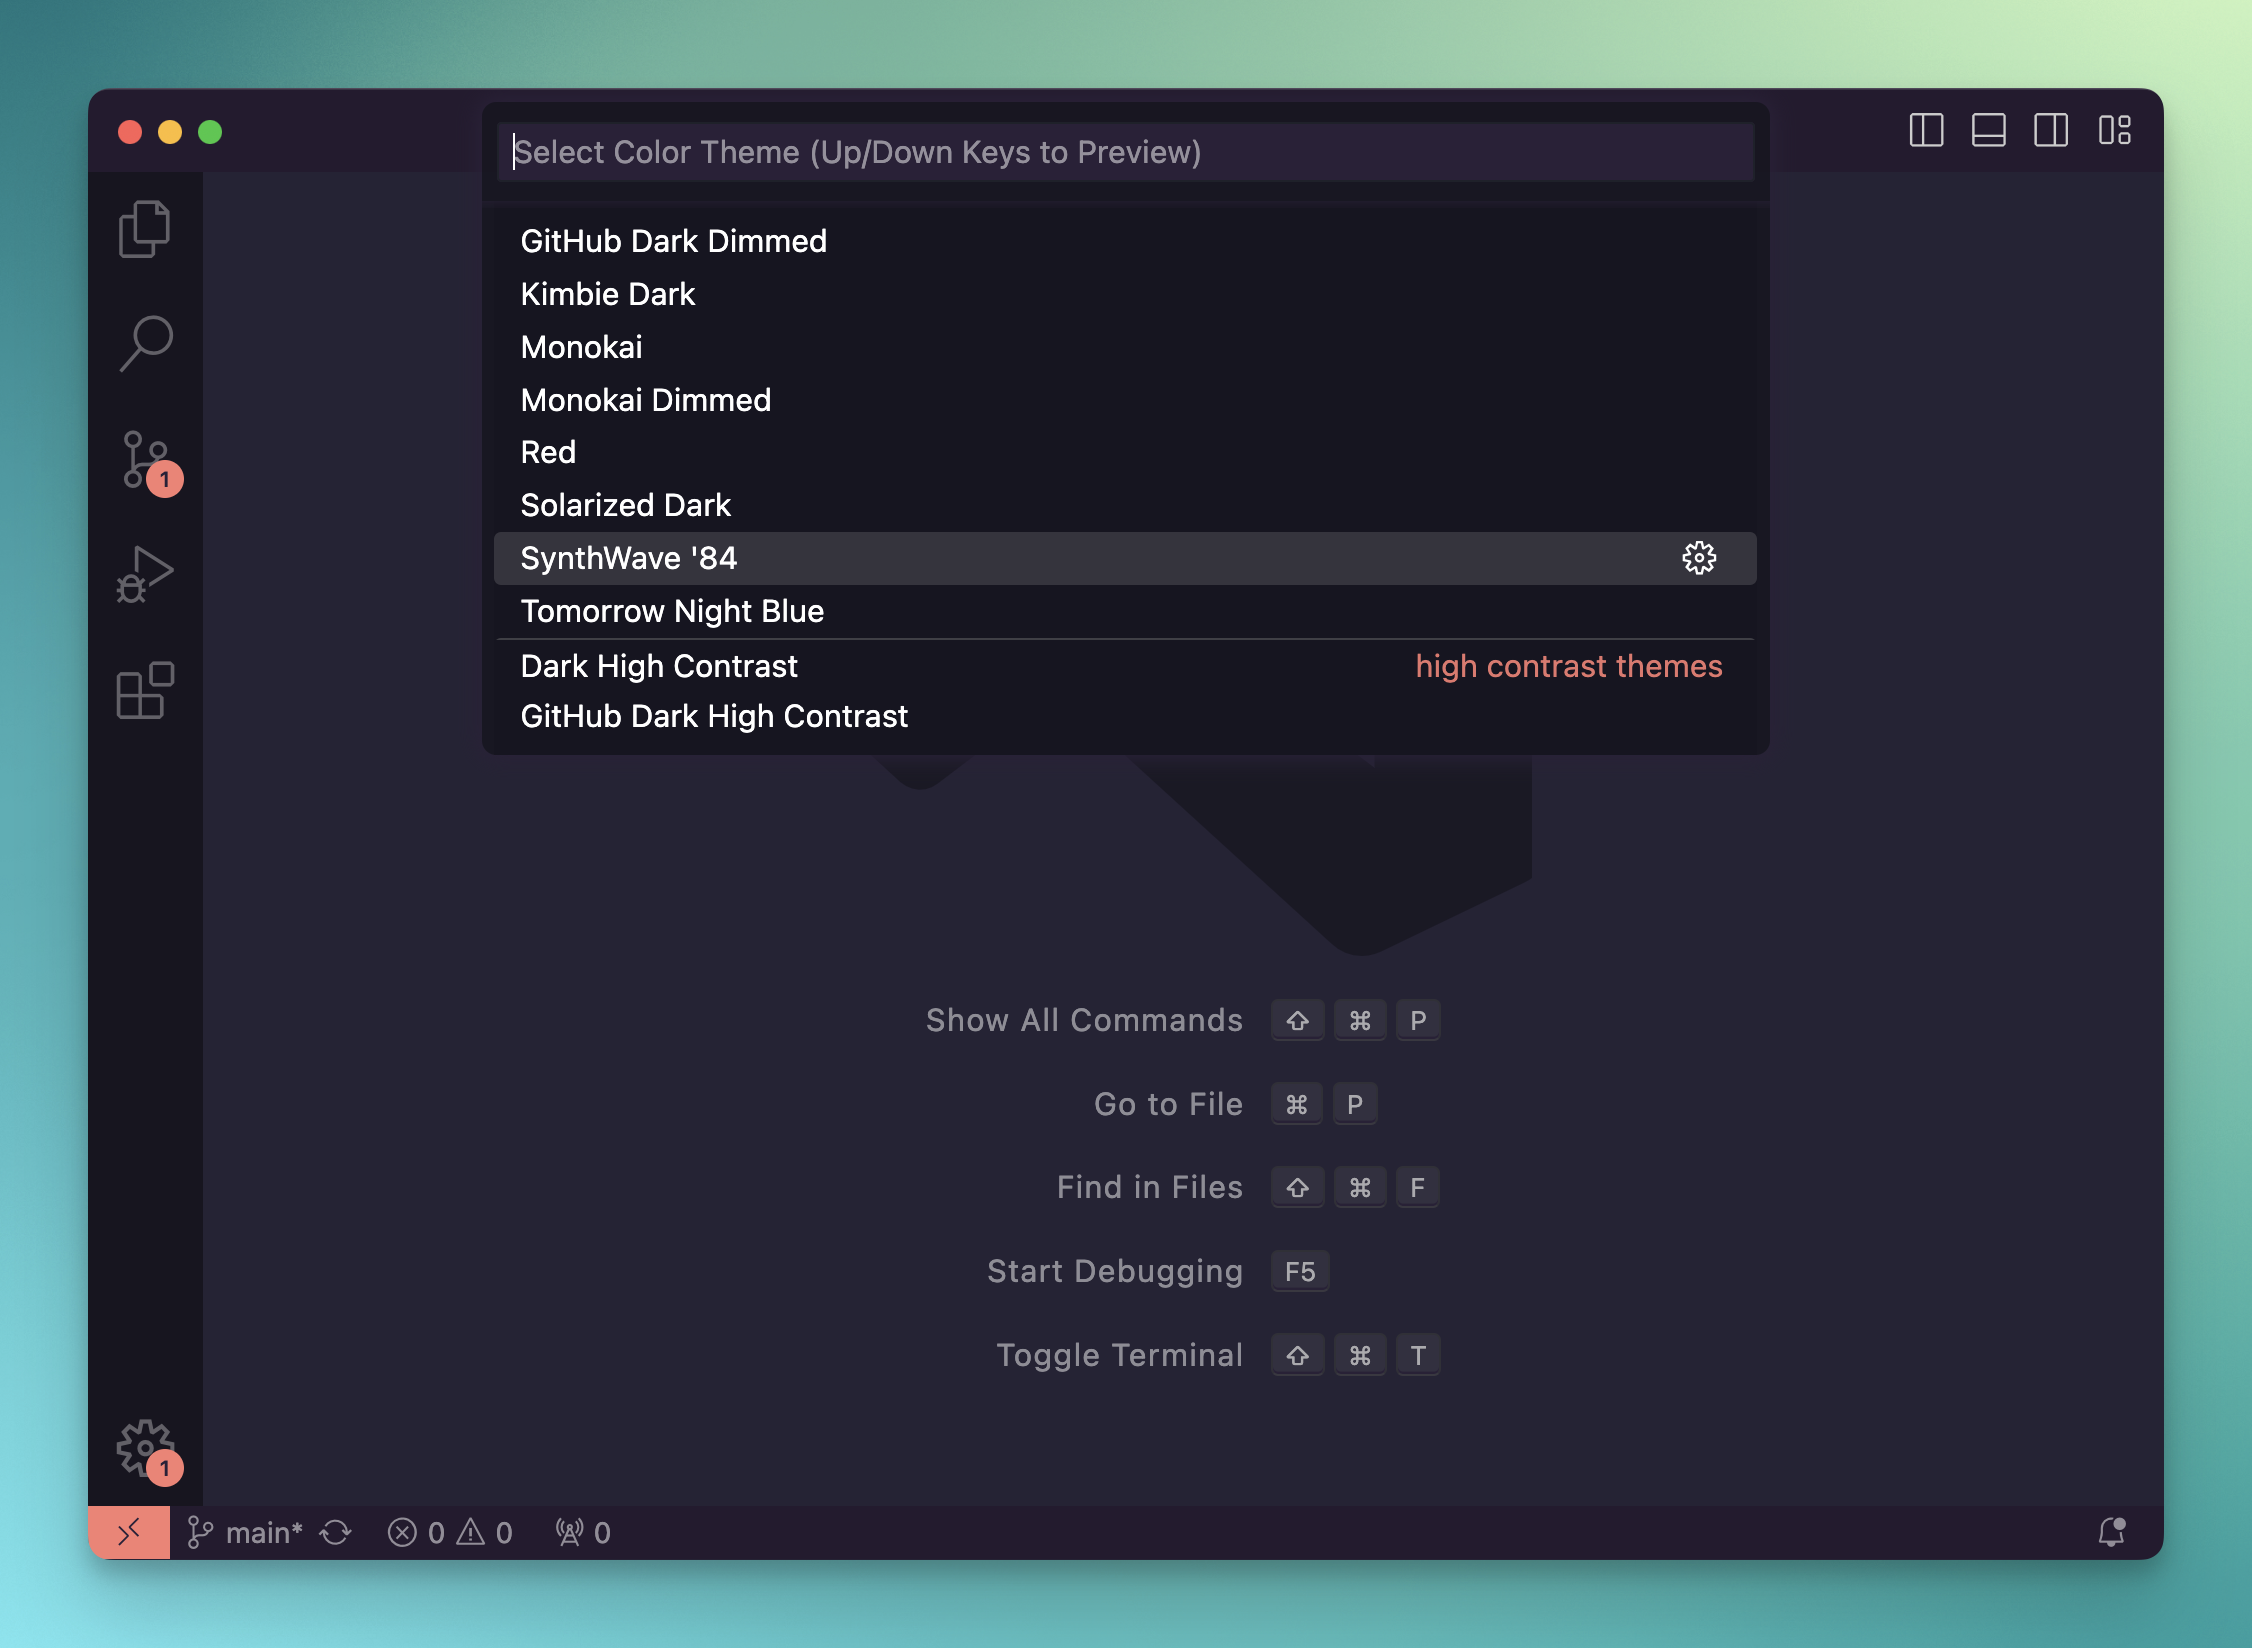Viewport: 2252px width, 1648px height.
Task: Toggle primary side bar layout button
Action: click(1926, 131)
